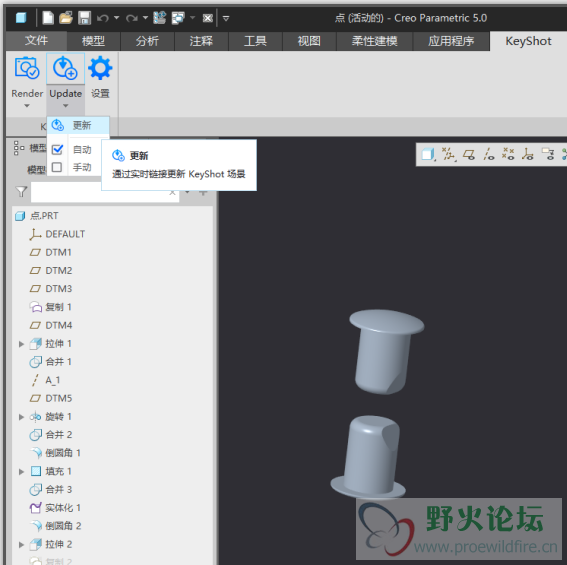
Task: Click the model tree search field
Action: point(105,192)
